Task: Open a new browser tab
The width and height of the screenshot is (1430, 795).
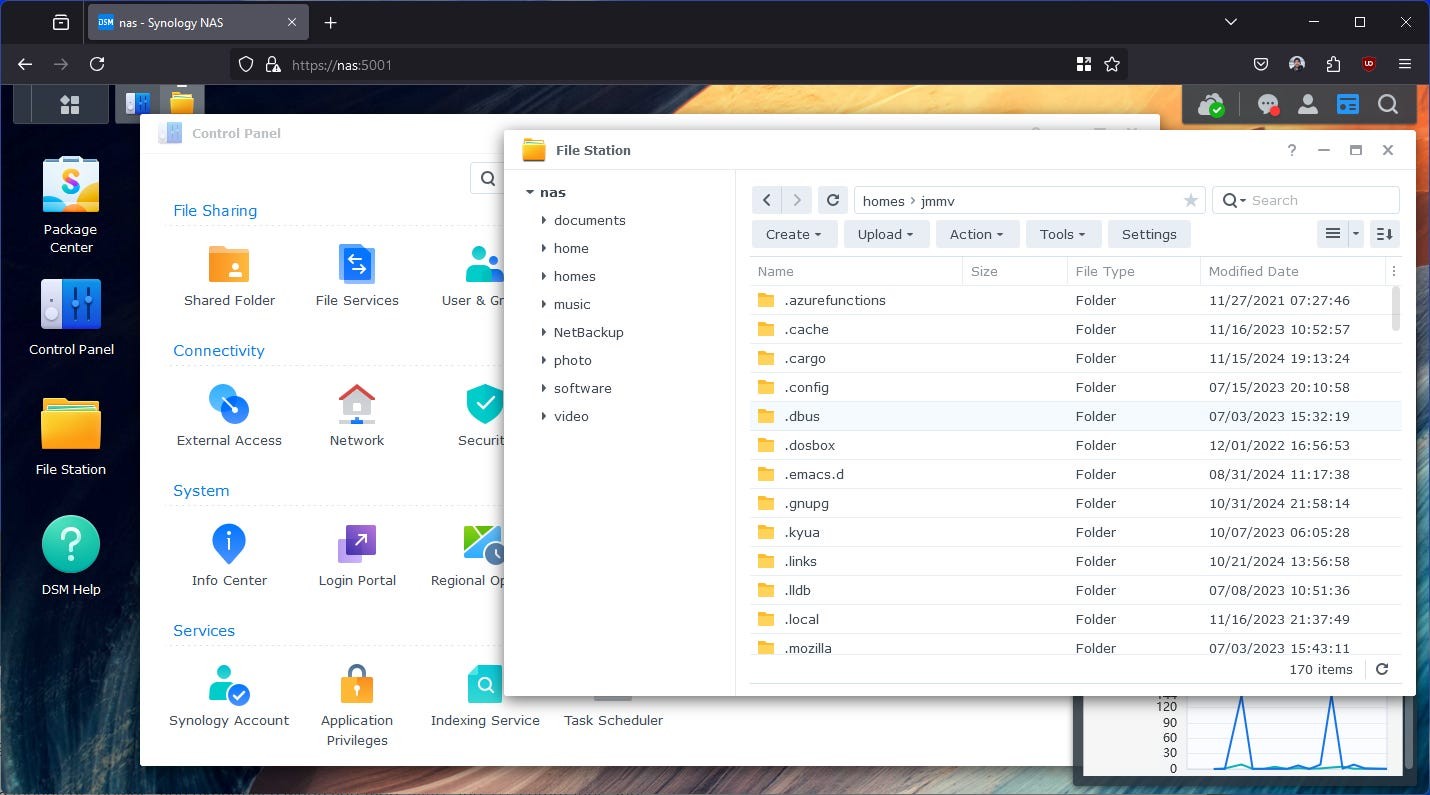Action: (x=331, y=22)
